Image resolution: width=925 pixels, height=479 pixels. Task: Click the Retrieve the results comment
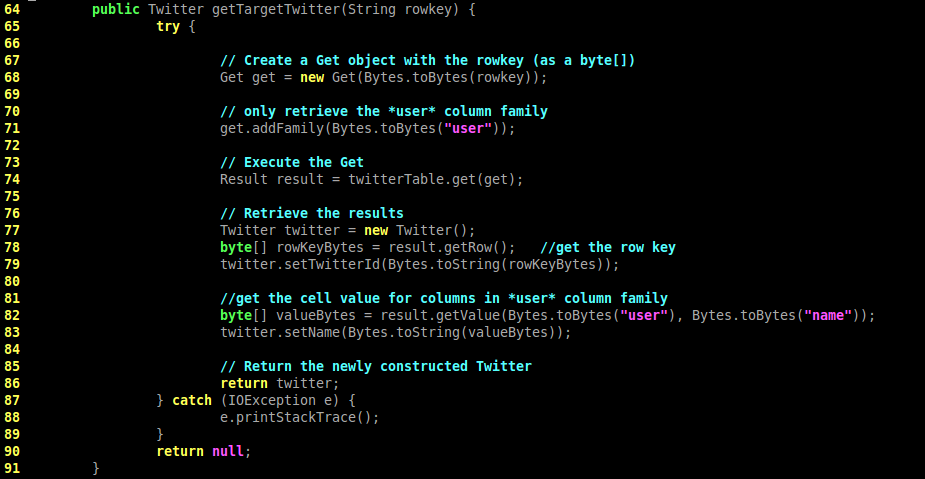[312, 213]
